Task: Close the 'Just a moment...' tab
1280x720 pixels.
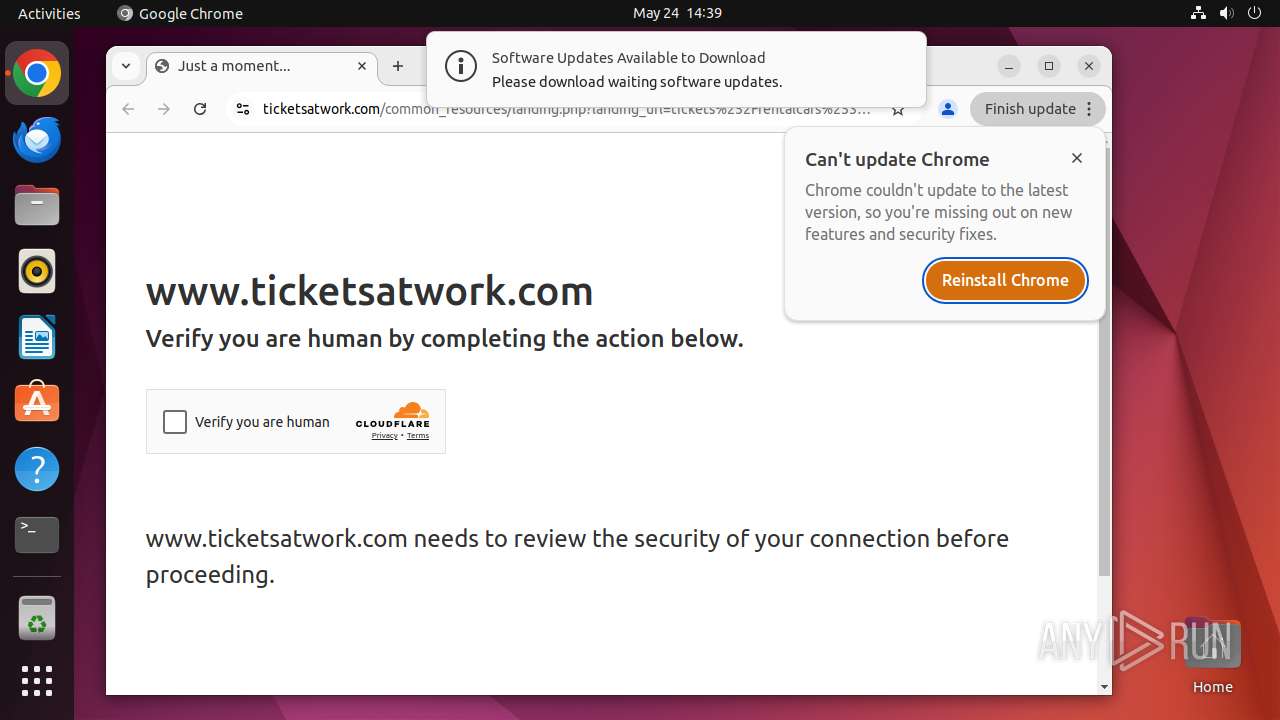Action: pos(362,66)
